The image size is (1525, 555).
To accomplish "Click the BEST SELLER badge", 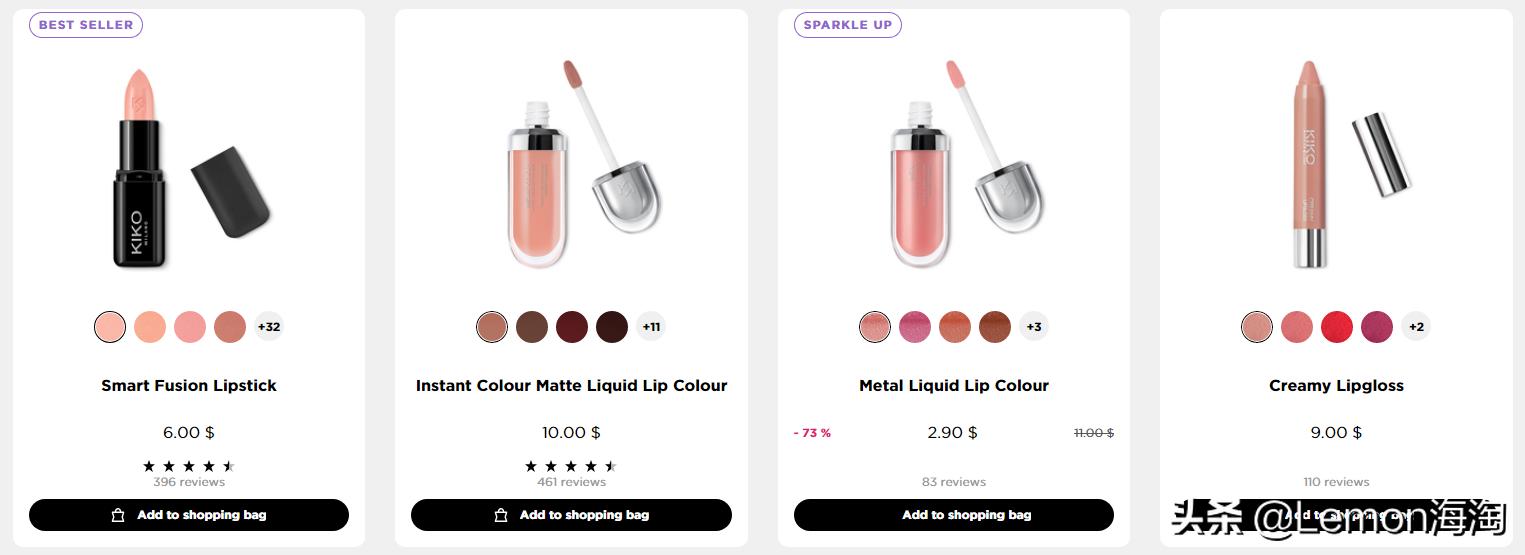I will (86, 25).
